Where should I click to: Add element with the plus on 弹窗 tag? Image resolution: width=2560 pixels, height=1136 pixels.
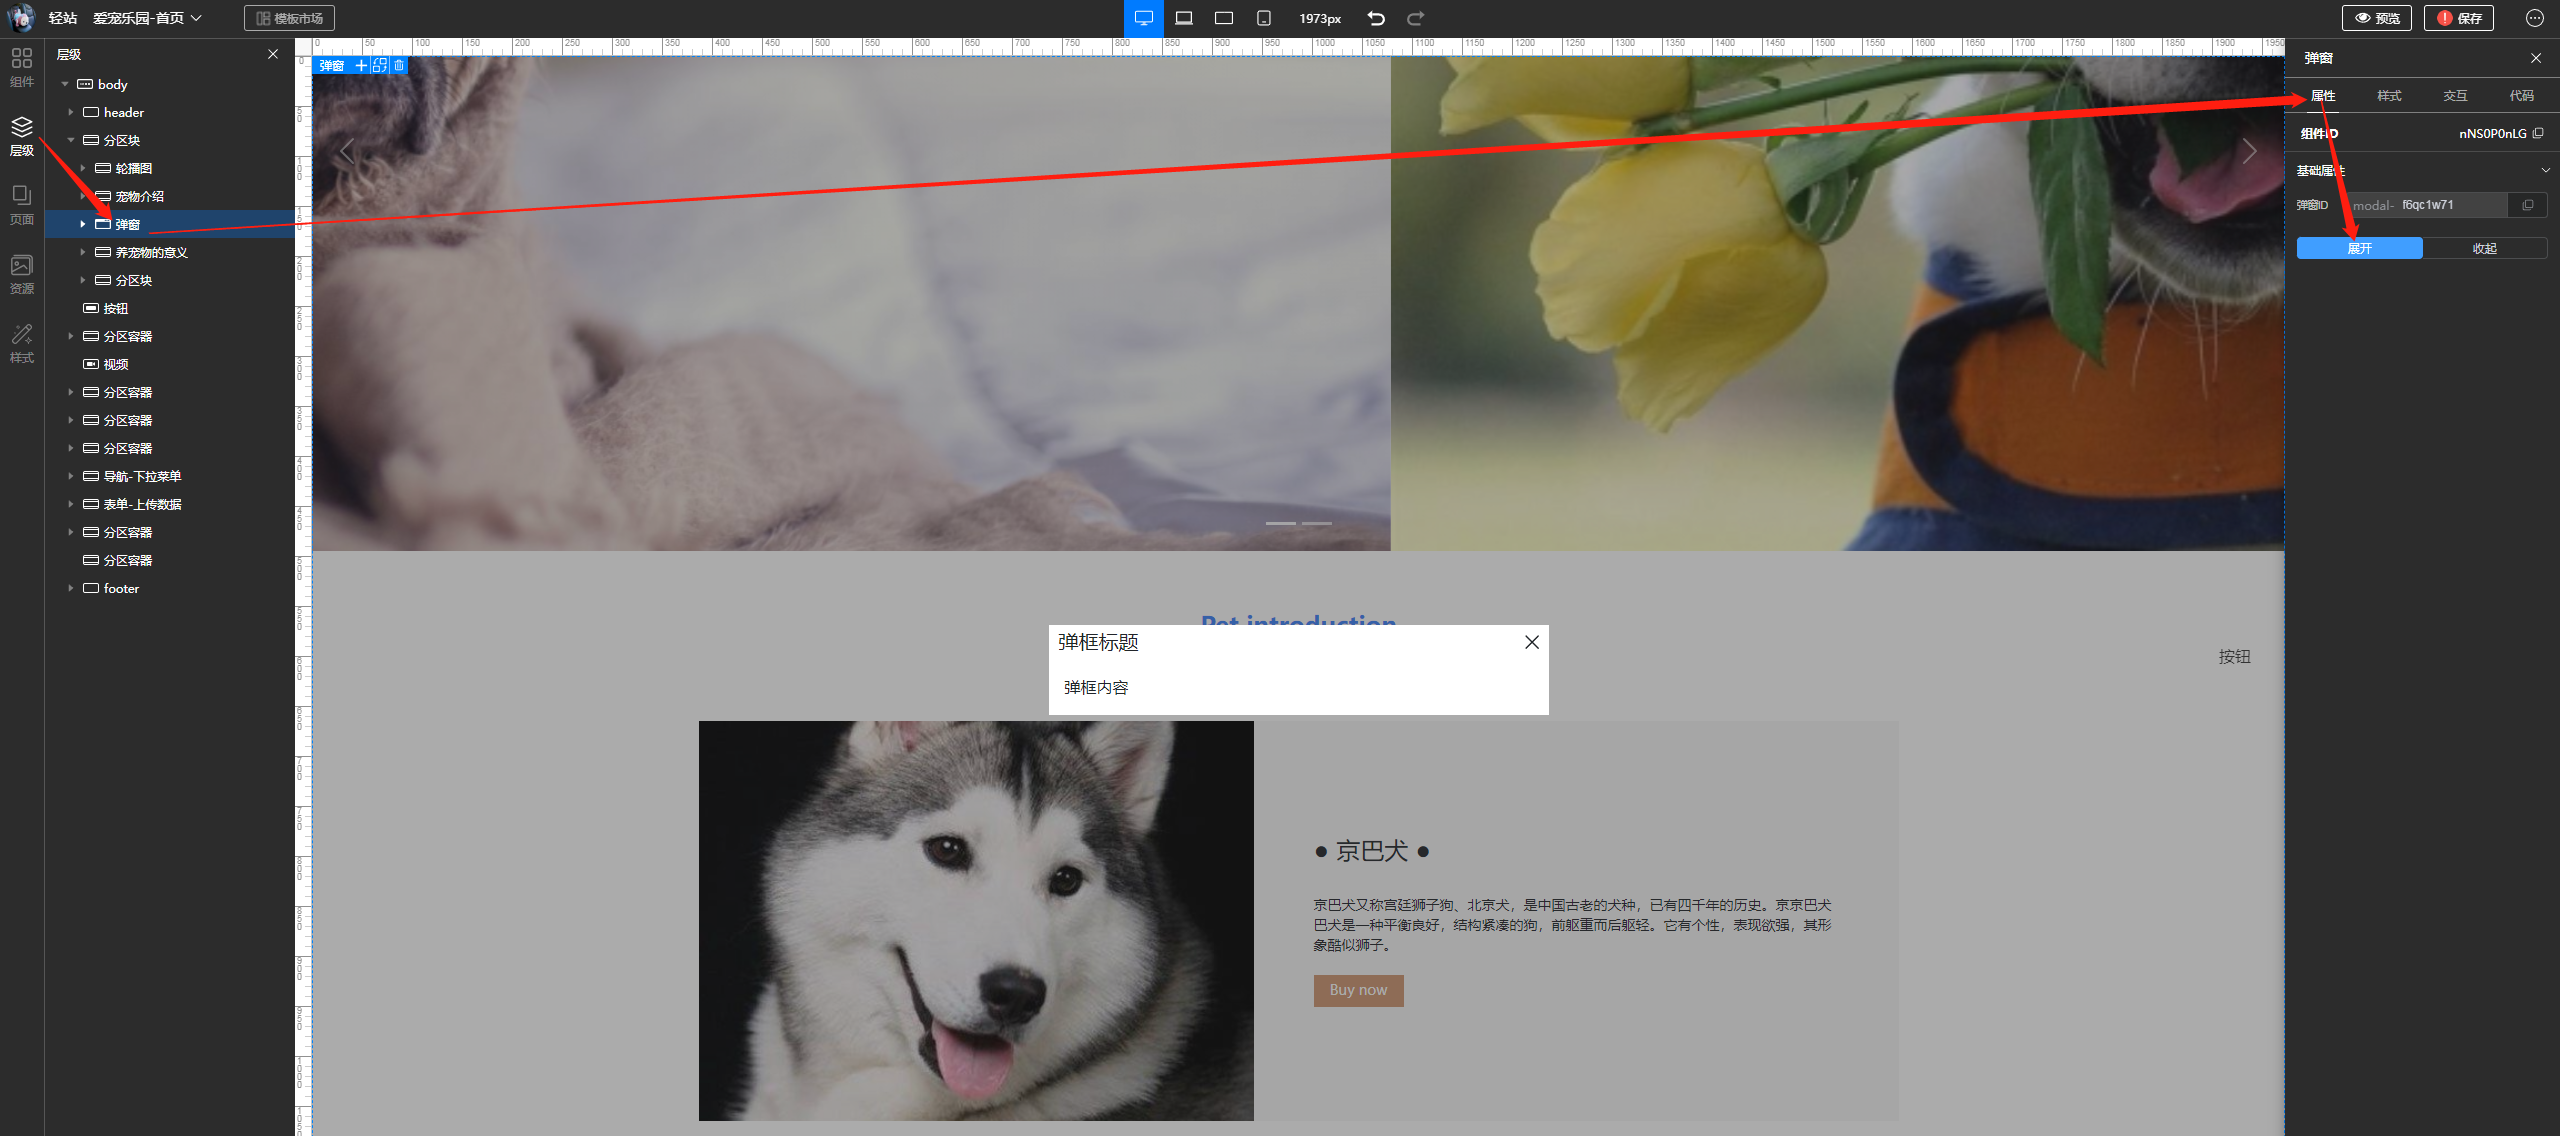361,65
